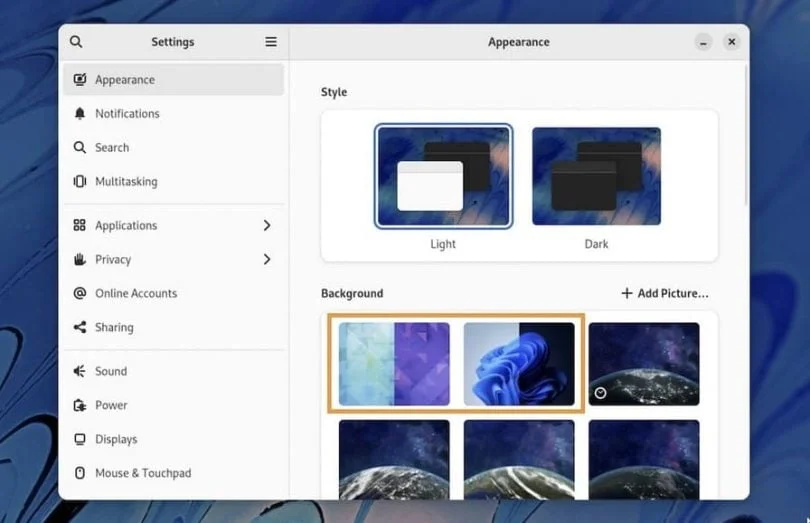Click the Privacy hand icon
This screenshot has width=810, height=523.
[80, 259]
